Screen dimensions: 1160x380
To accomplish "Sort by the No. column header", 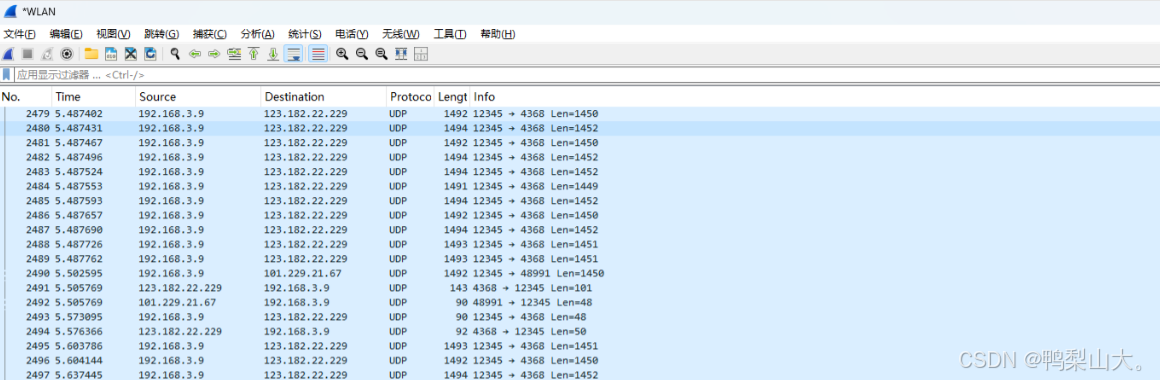I will [x=26, y=97].
